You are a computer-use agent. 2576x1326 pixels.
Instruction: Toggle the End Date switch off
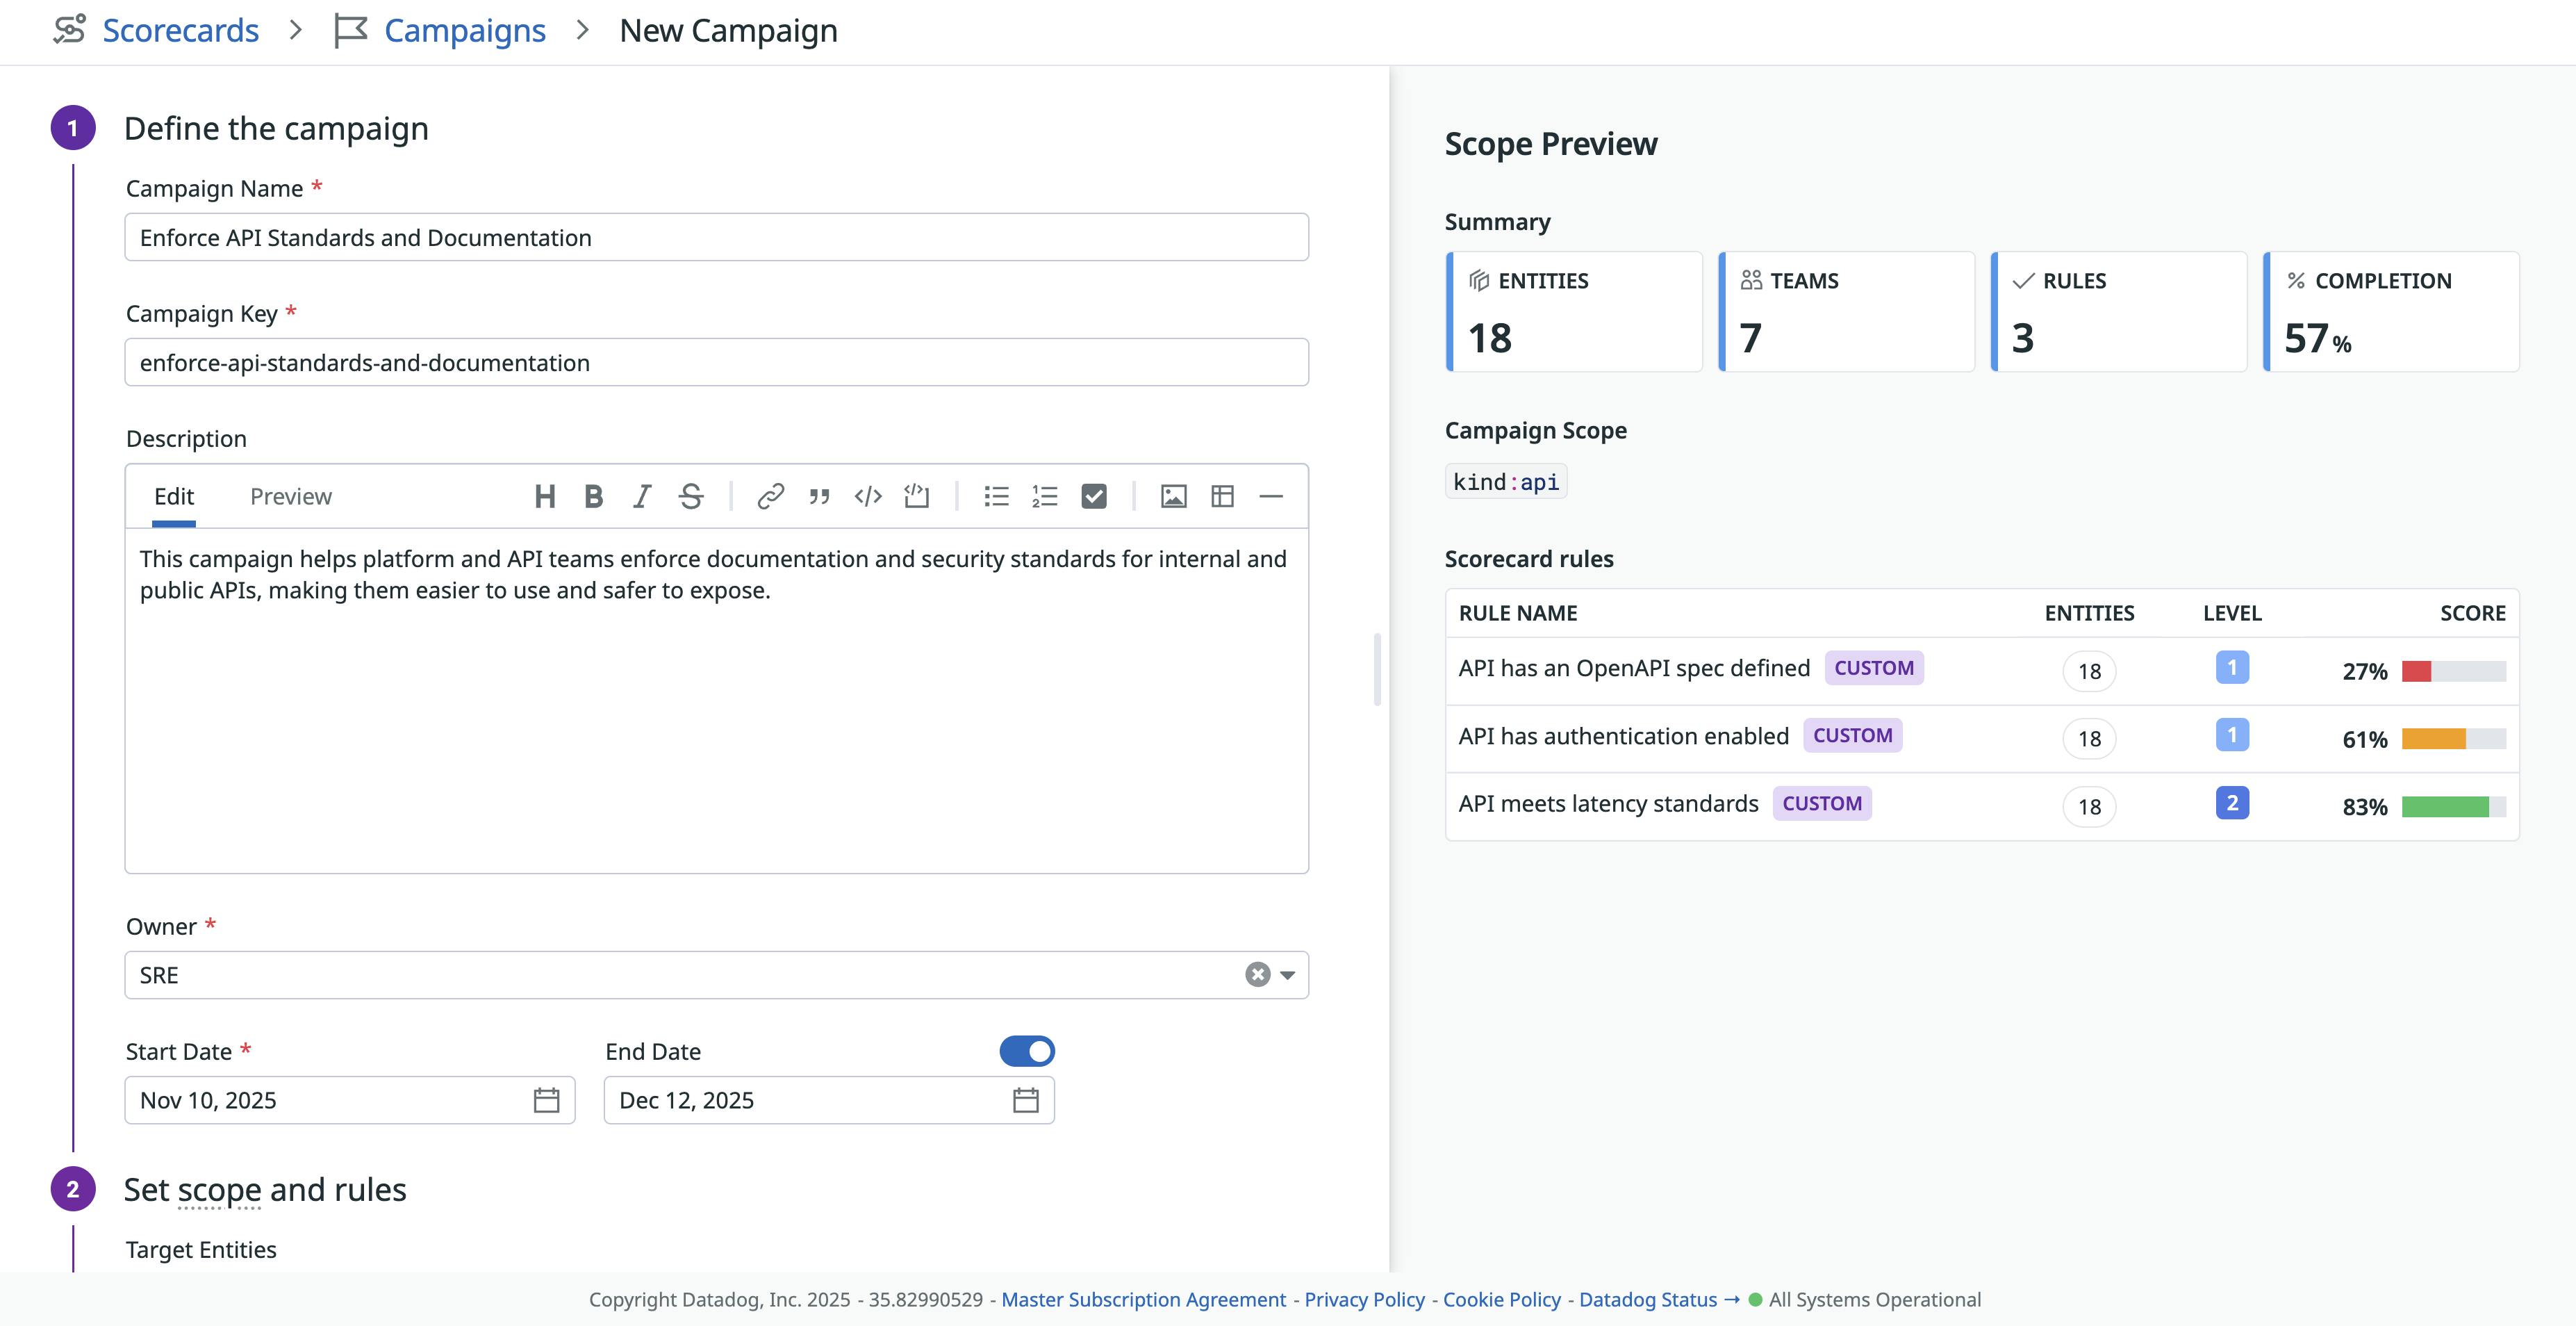click(1028, 1051)
